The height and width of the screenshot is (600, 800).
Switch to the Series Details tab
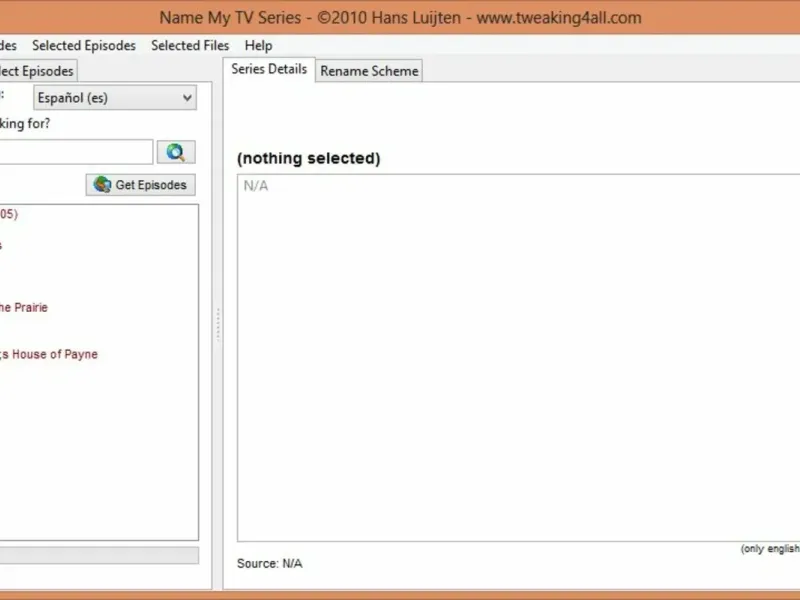[x=269, y=69]
